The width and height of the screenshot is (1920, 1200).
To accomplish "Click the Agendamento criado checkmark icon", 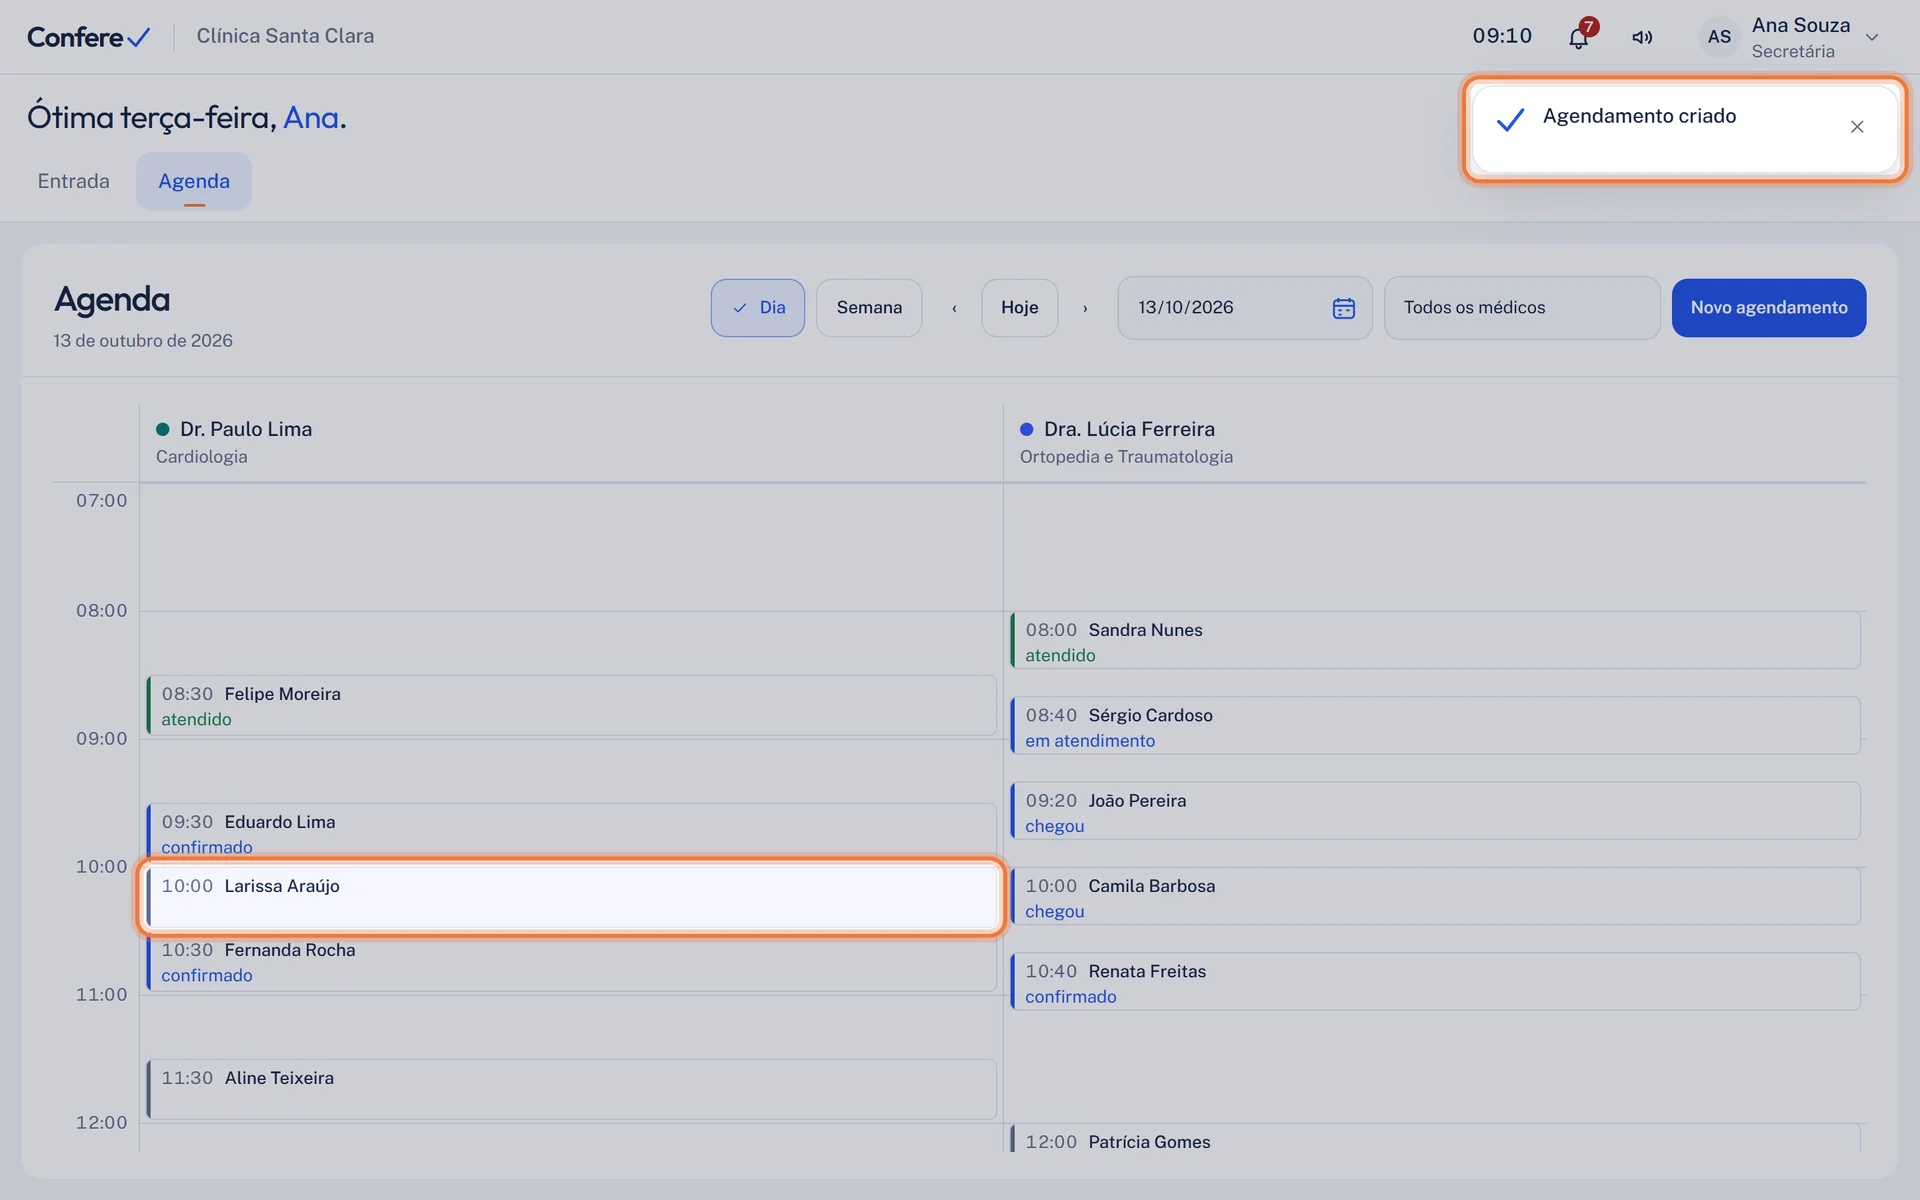I will [1510, 120].
